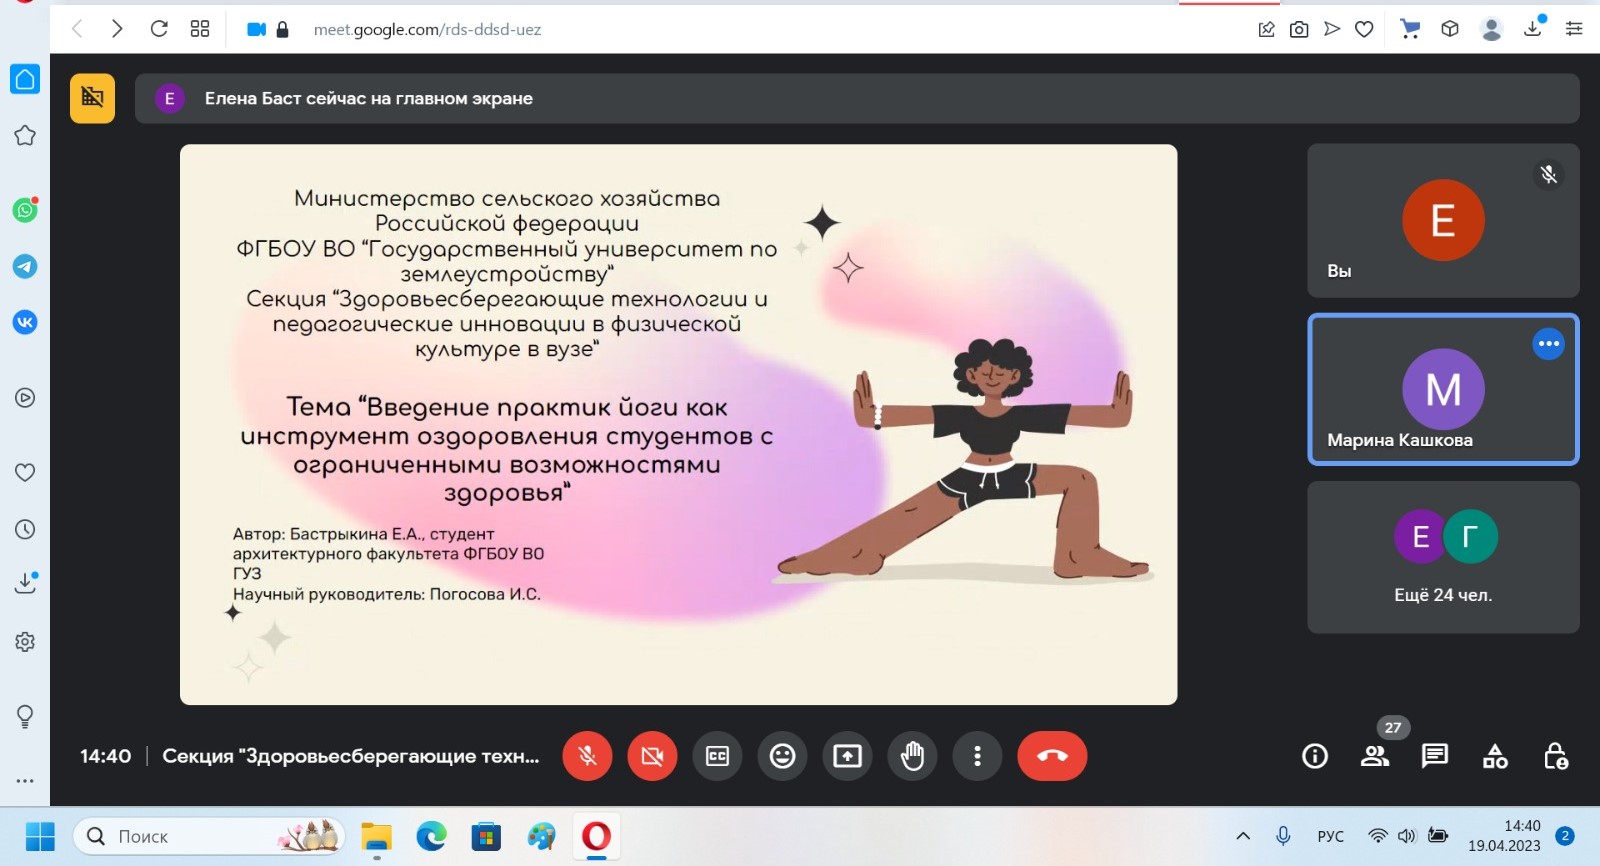The image size is (1600, 866).
Task: Go back in browser
Action: tap(77, 29)
